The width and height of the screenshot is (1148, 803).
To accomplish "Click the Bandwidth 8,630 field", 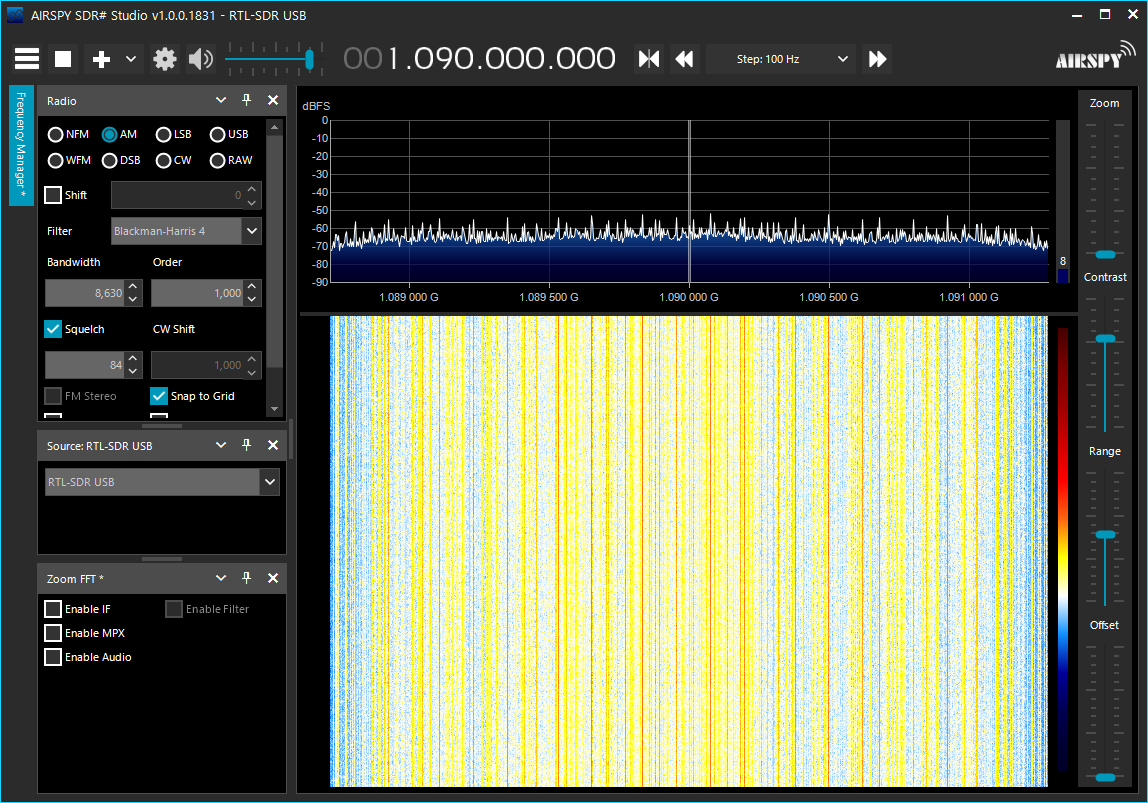I will 85,293.
